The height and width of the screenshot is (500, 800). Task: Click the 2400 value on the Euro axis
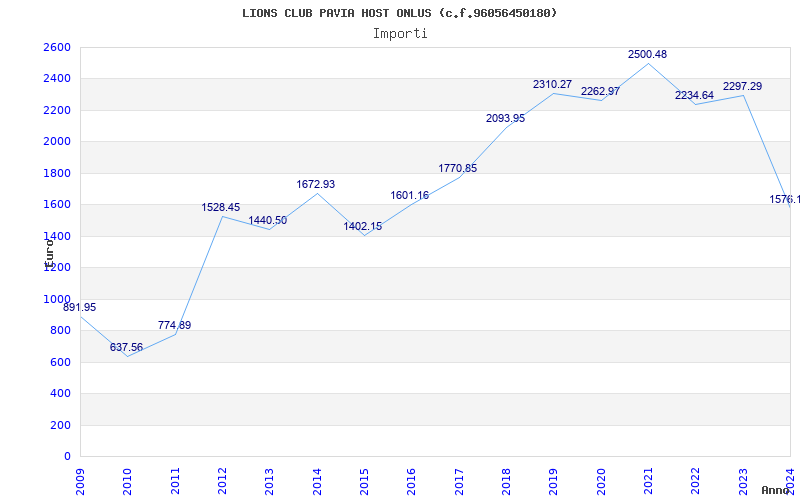pyautogui.click(x=57, y=79)
